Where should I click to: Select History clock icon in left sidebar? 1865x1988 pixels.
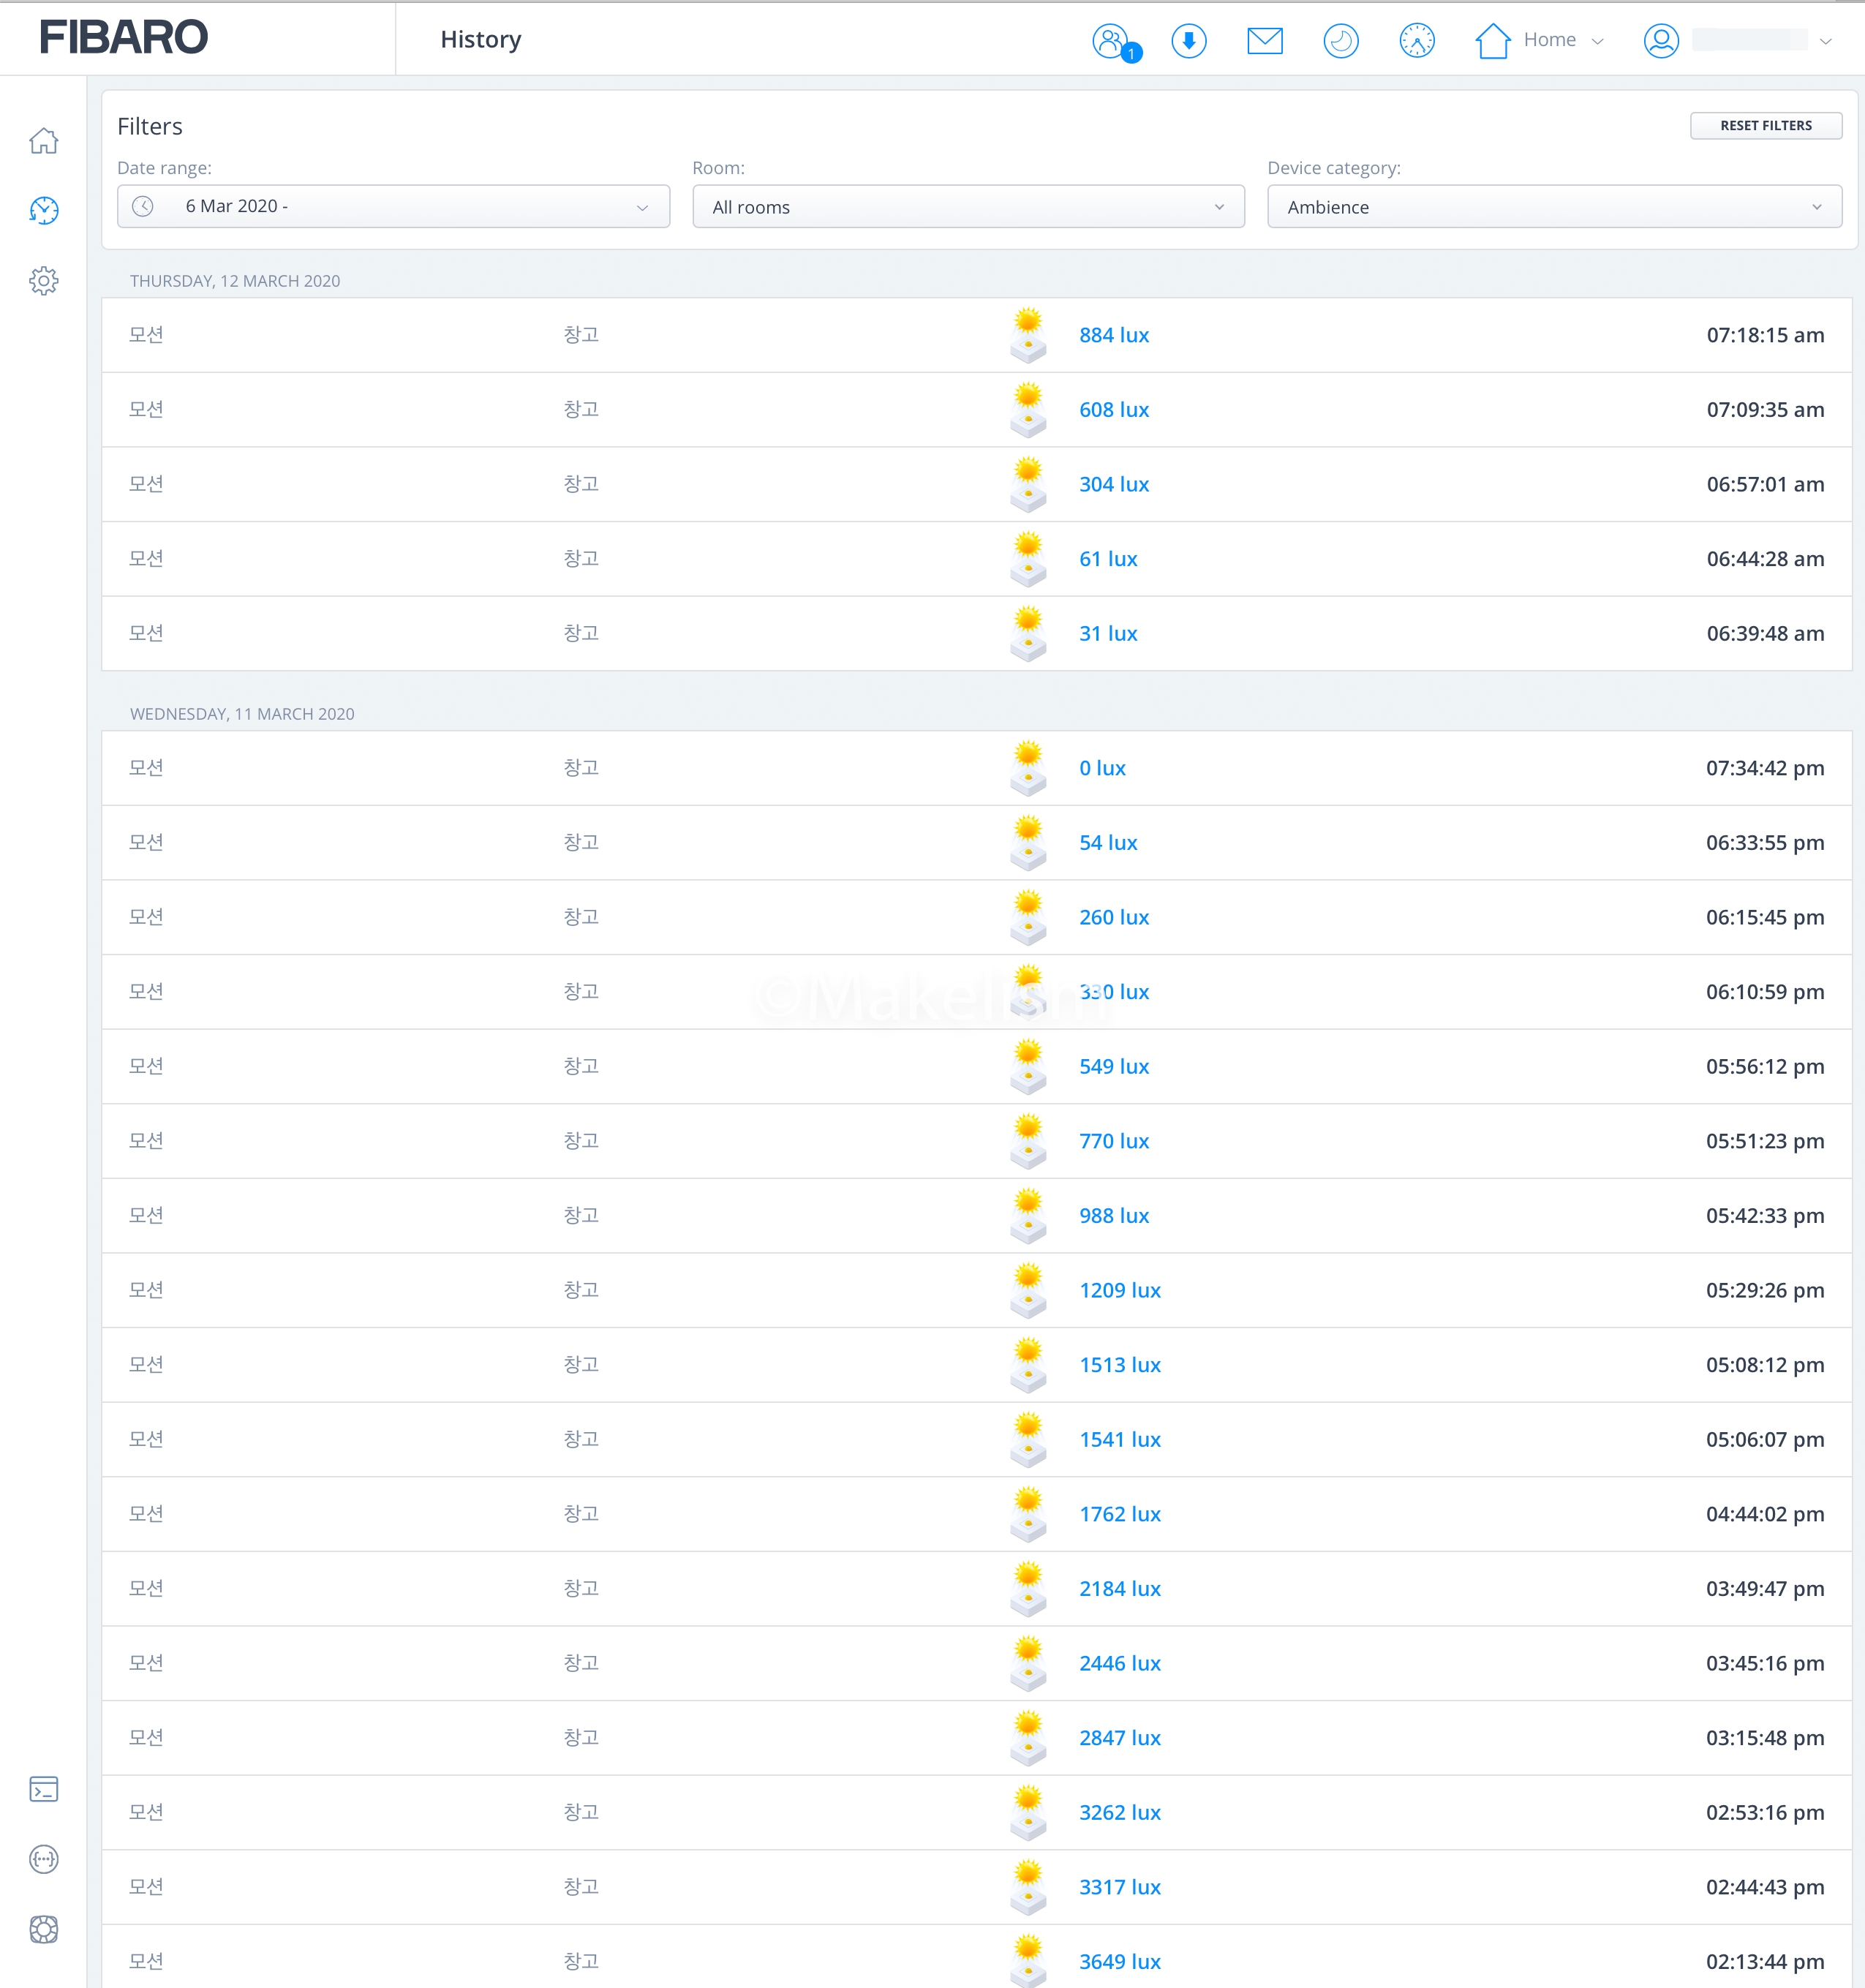[44, 210]
